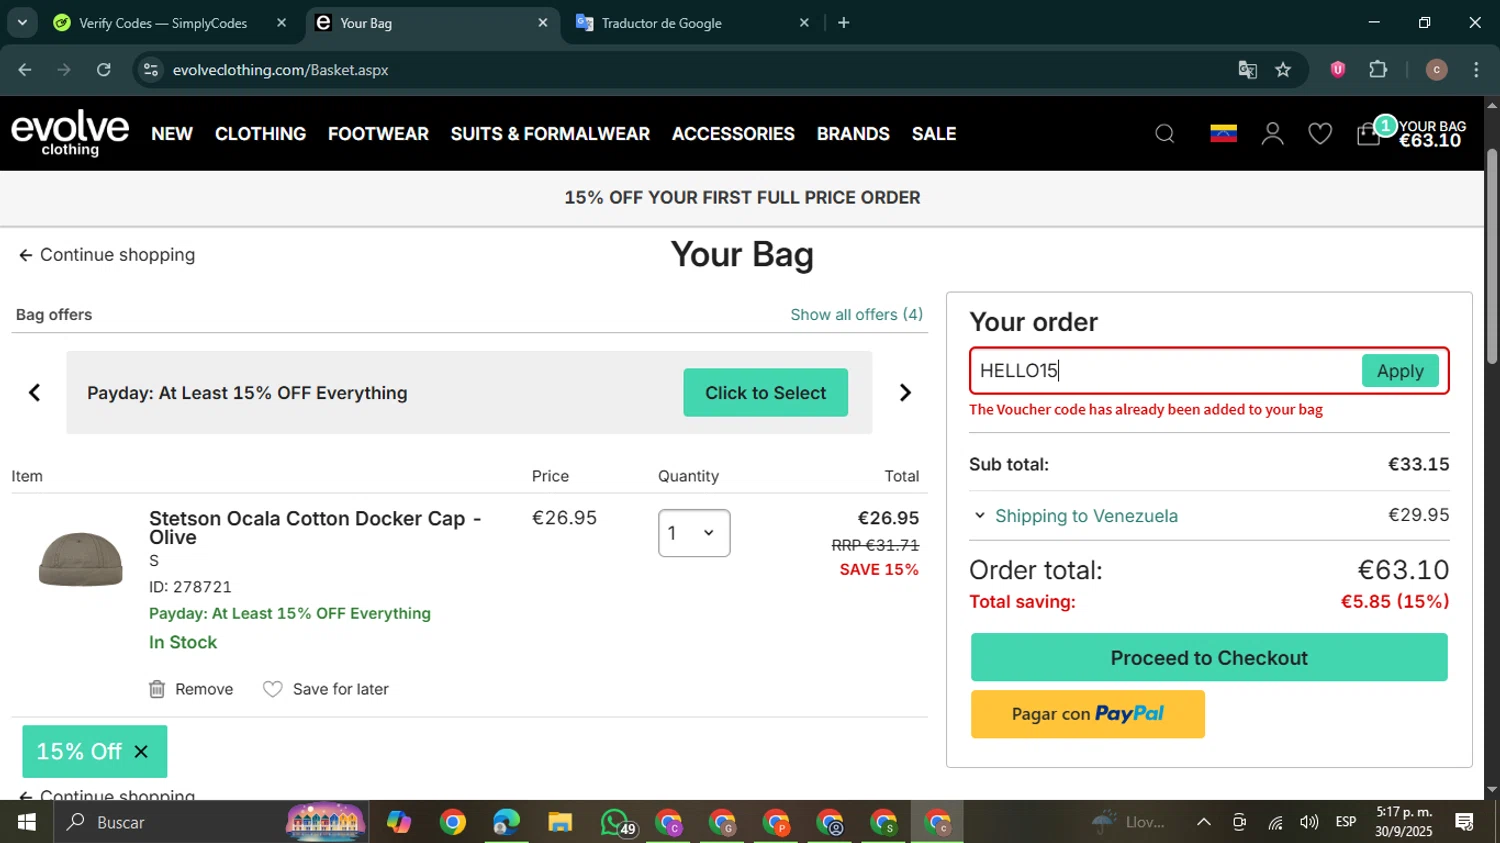Screen dimensions: 1500x843
Task: Open File Explorer from the taskbar
Action: coord(560,823)
